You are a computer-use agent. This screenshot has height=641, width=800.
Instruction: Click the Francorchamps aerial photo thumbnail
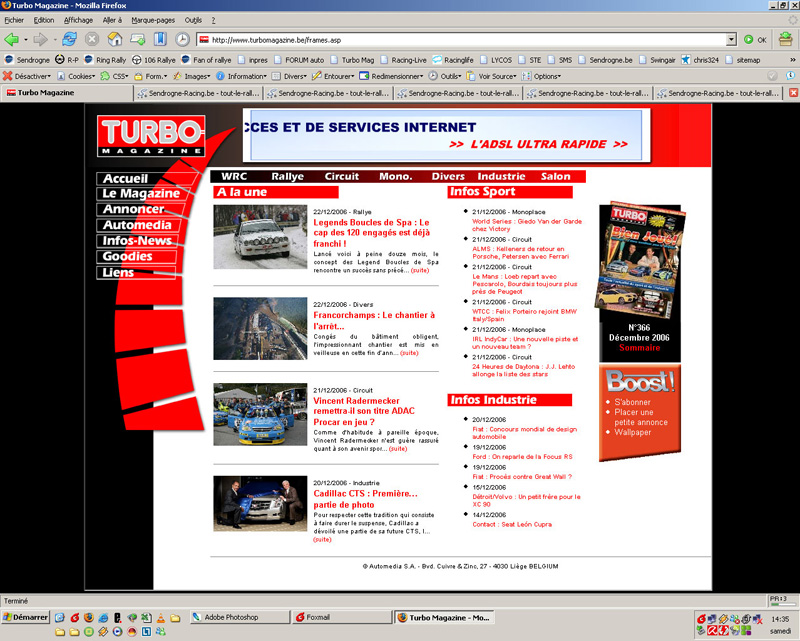point(260,329)
